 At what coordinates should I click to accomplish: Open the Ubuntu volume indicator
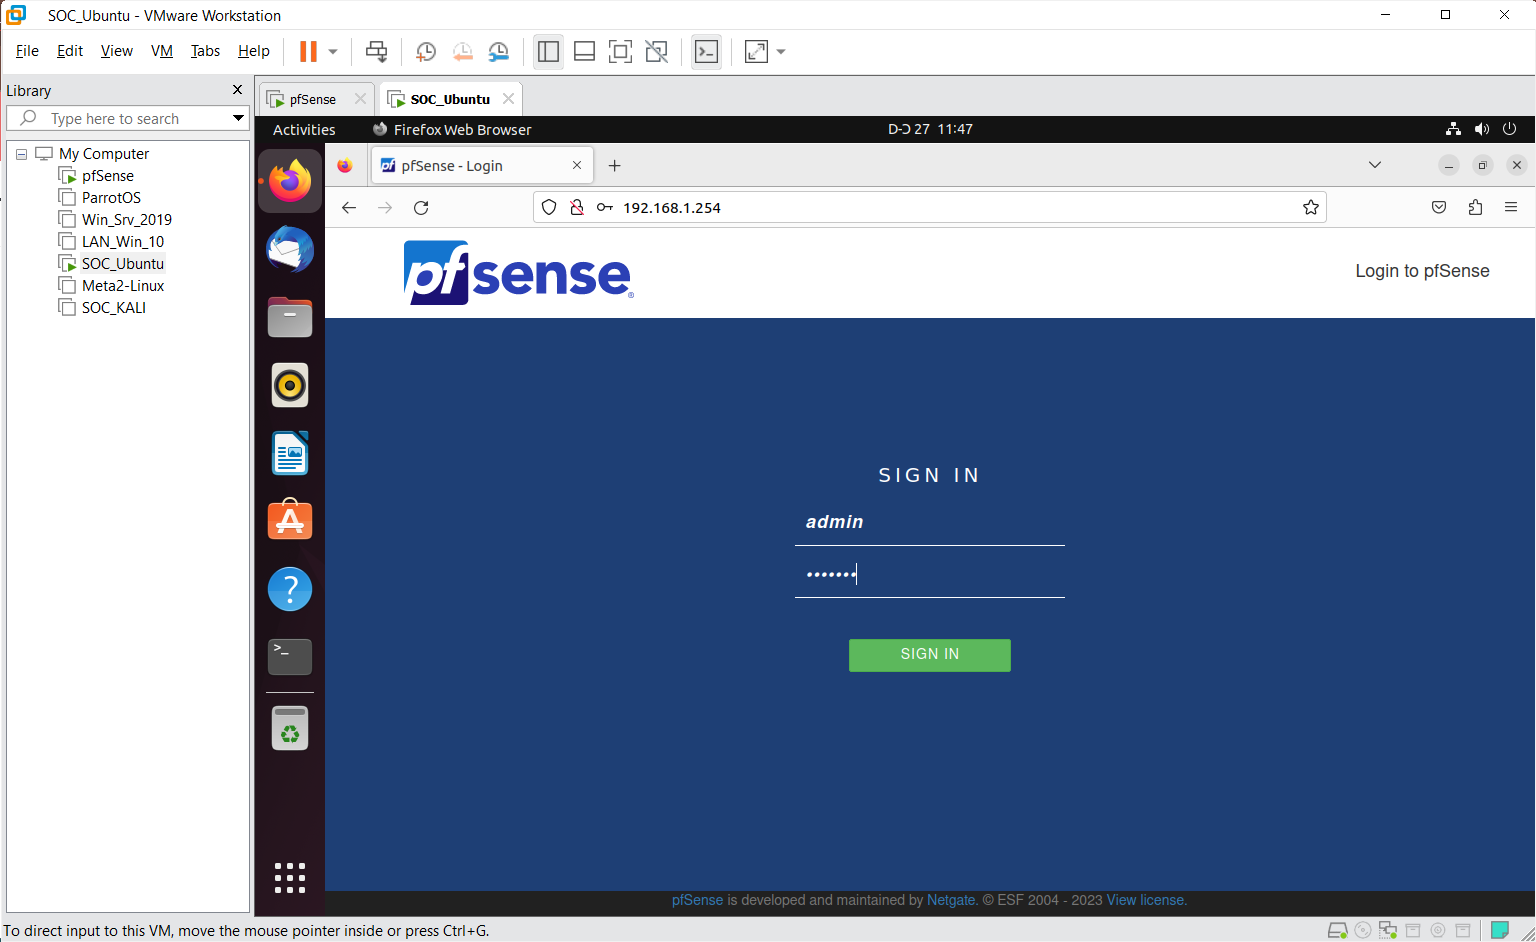tap(1481, 129)
